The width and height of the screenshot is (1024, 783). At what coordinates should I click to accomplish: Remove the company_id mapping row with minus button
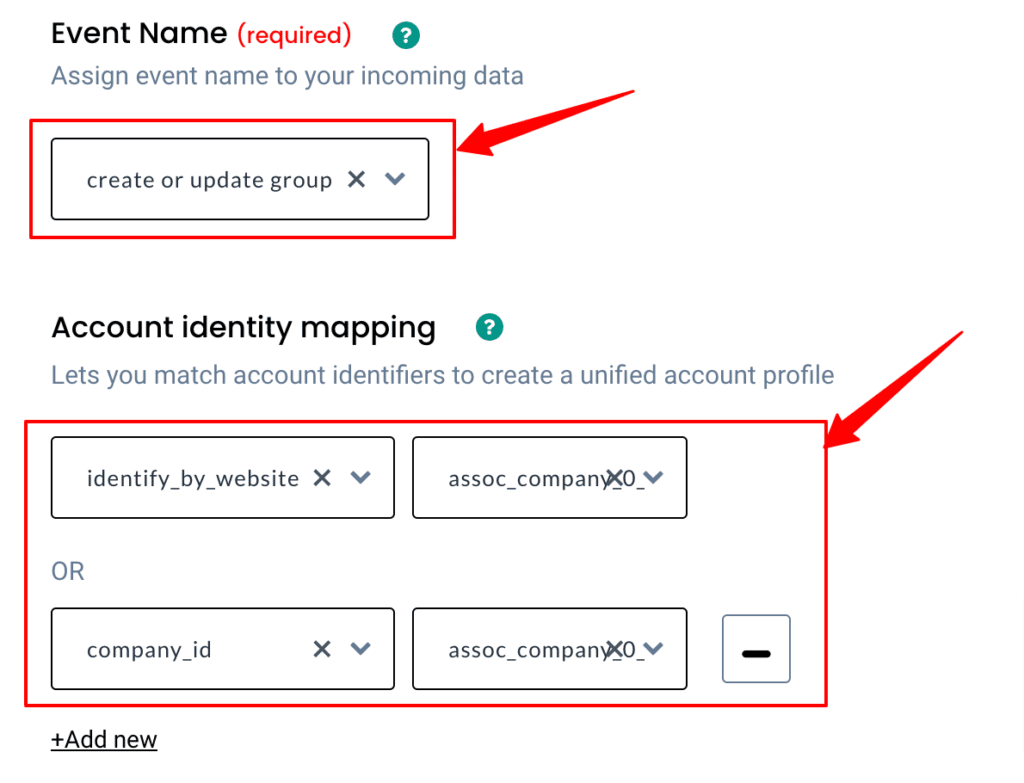pyautogui.click(x=756, y=648)
